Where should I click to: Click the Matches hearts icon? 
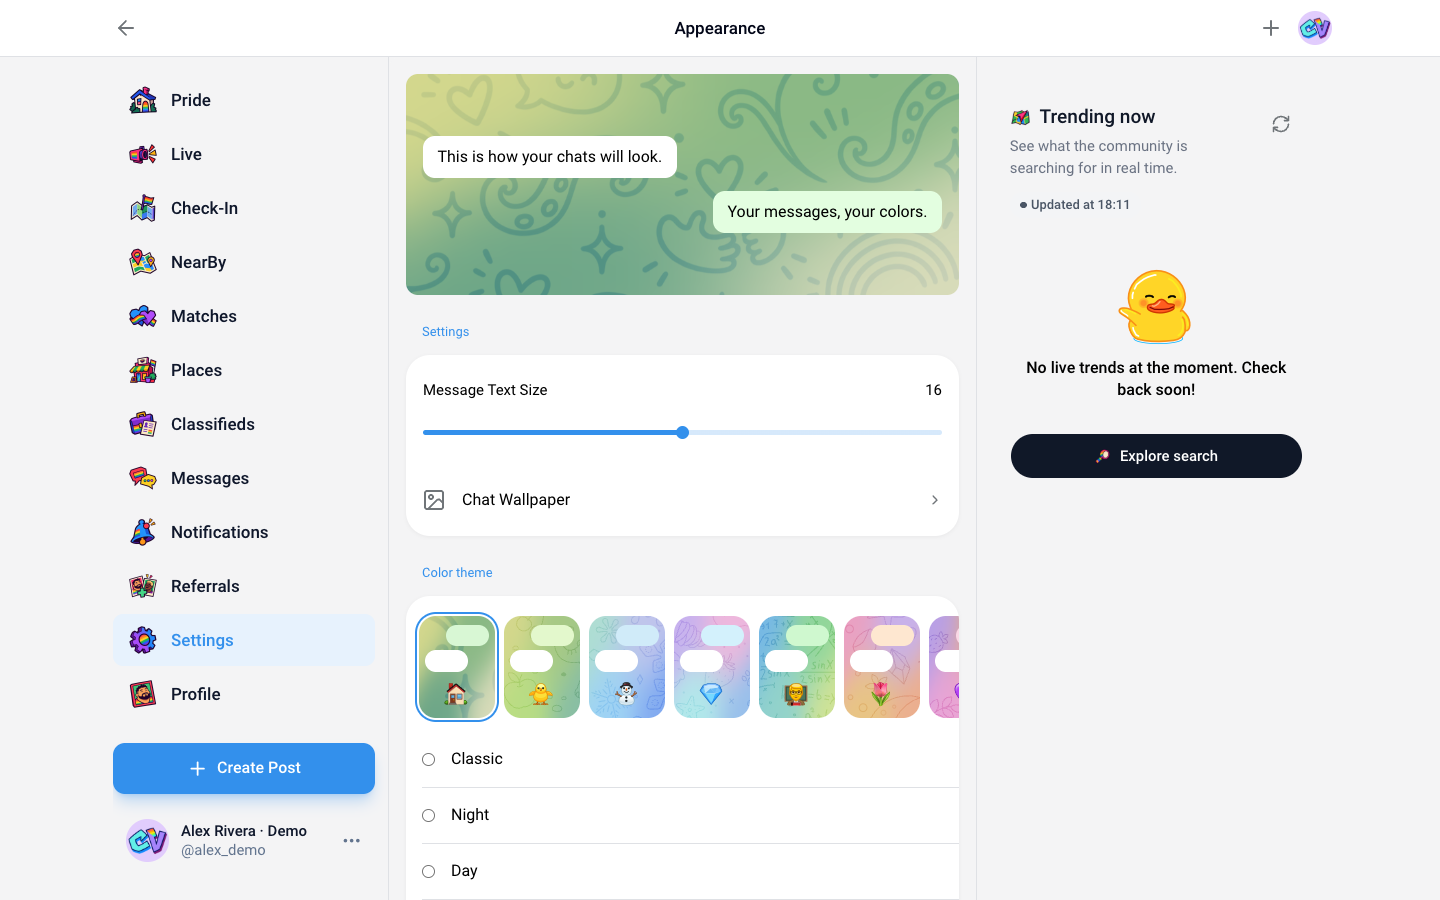point(143,316)
